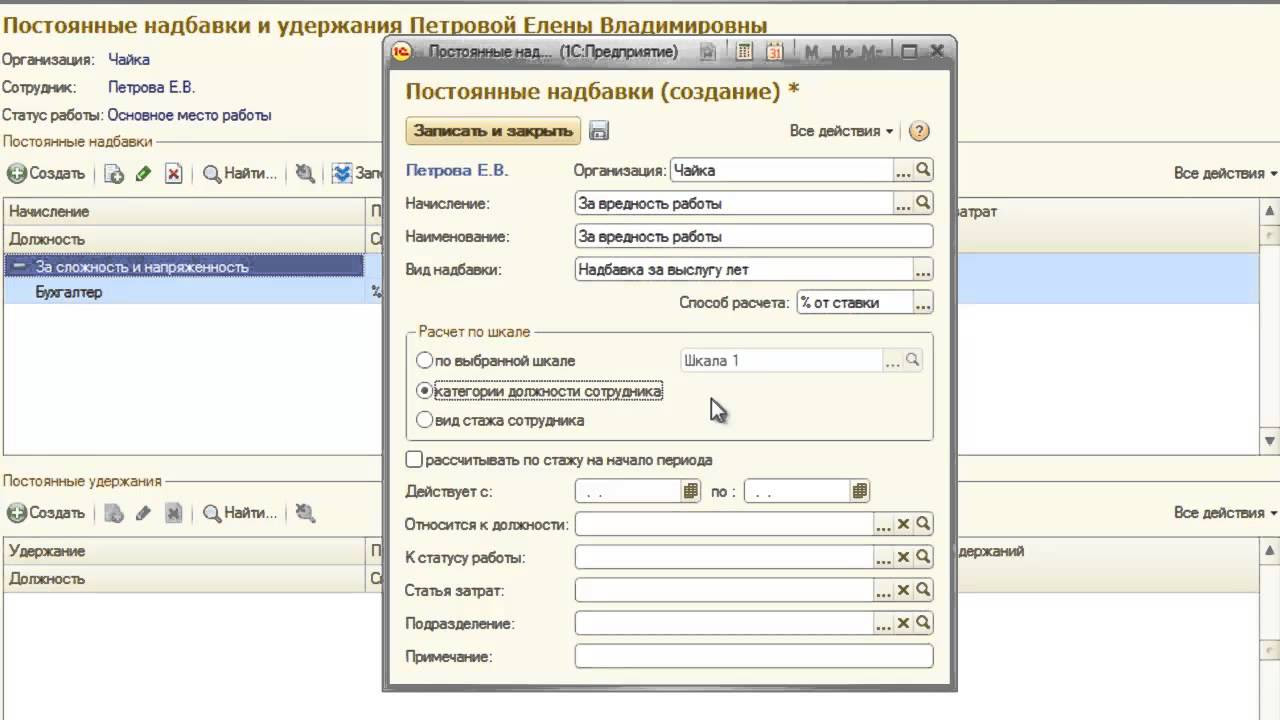Select radio 'вид стажа сотрудника'
The image size is (1280, 720).
click(x=425, y=420)
